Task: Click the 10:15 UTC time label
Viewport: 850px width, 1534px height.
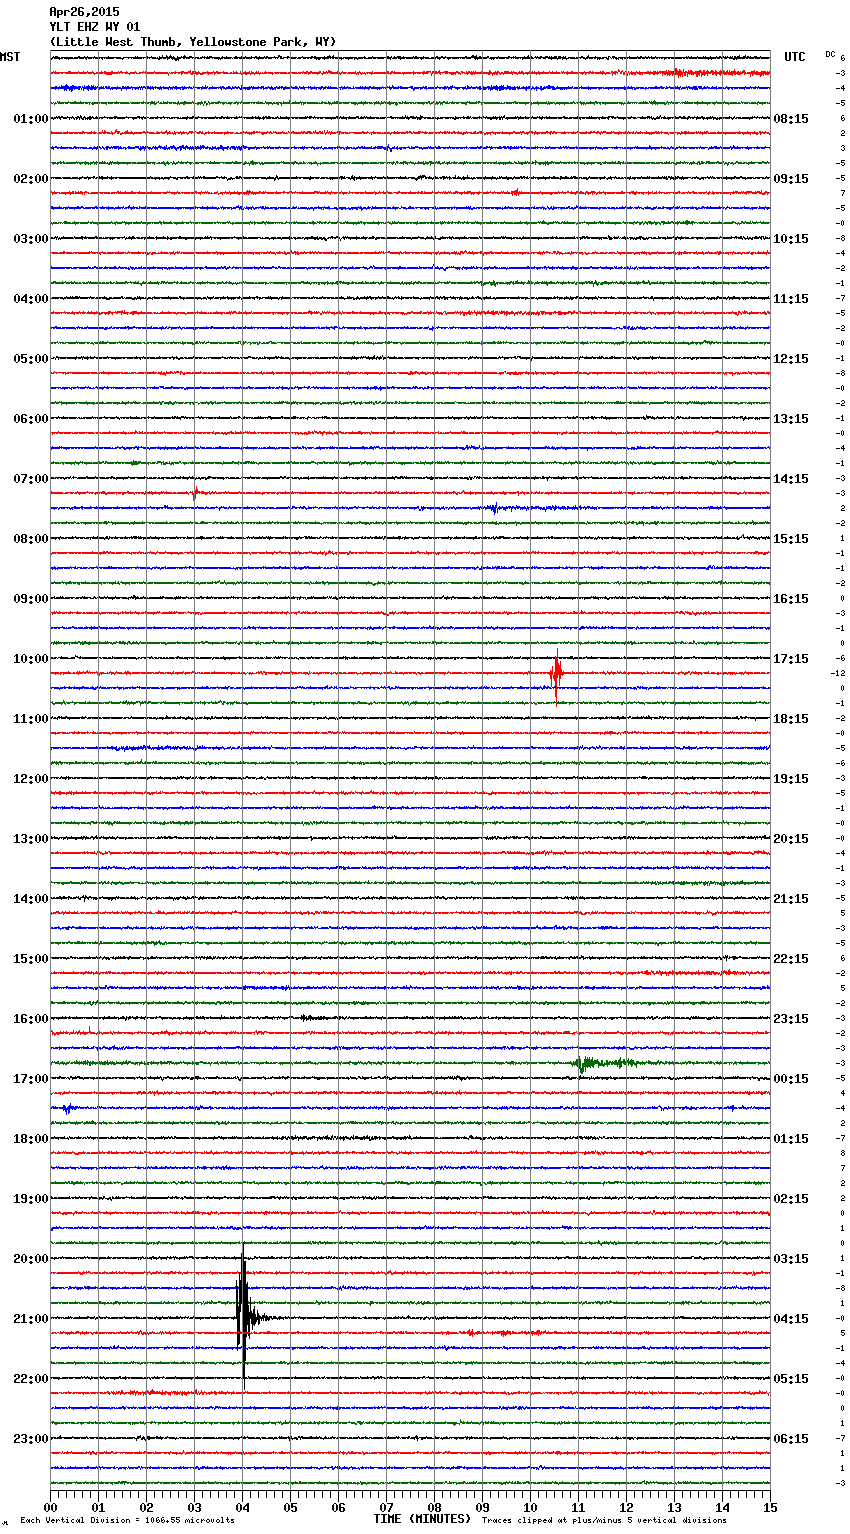Action: point(791,239)
